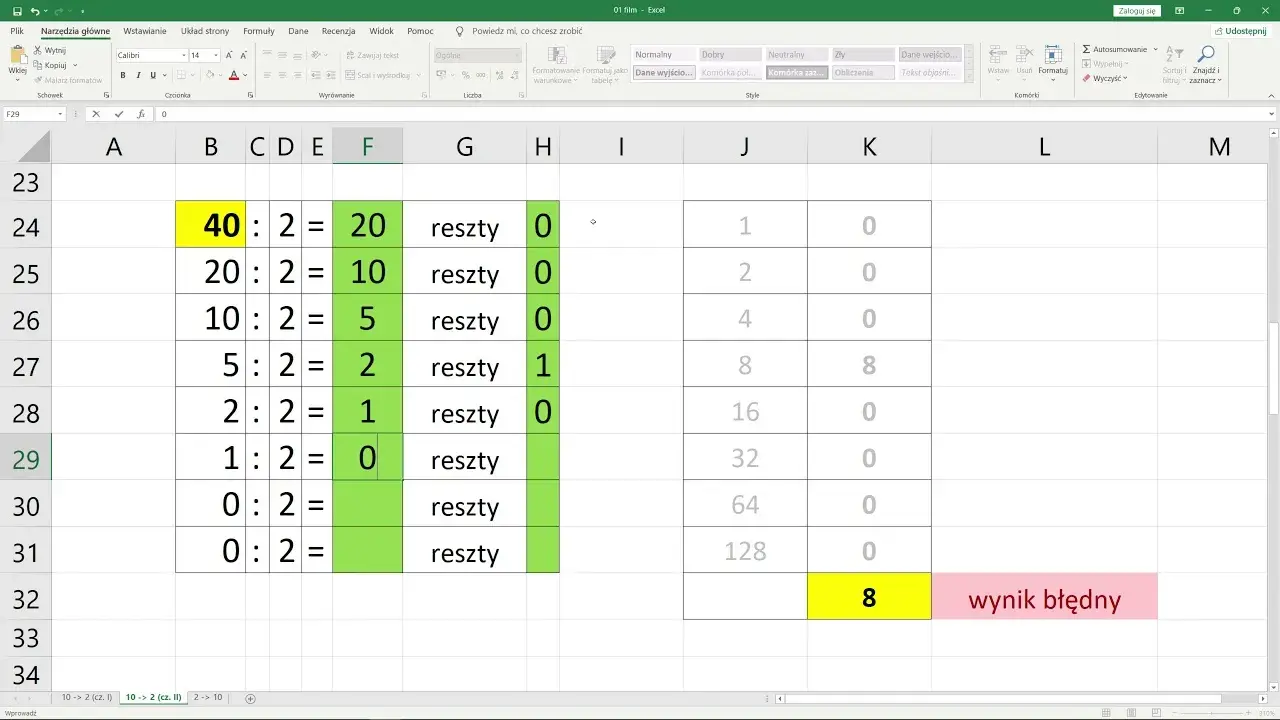1280x720 pixels.
Task: Toggle bold formatting
Action: coord(124,75)
